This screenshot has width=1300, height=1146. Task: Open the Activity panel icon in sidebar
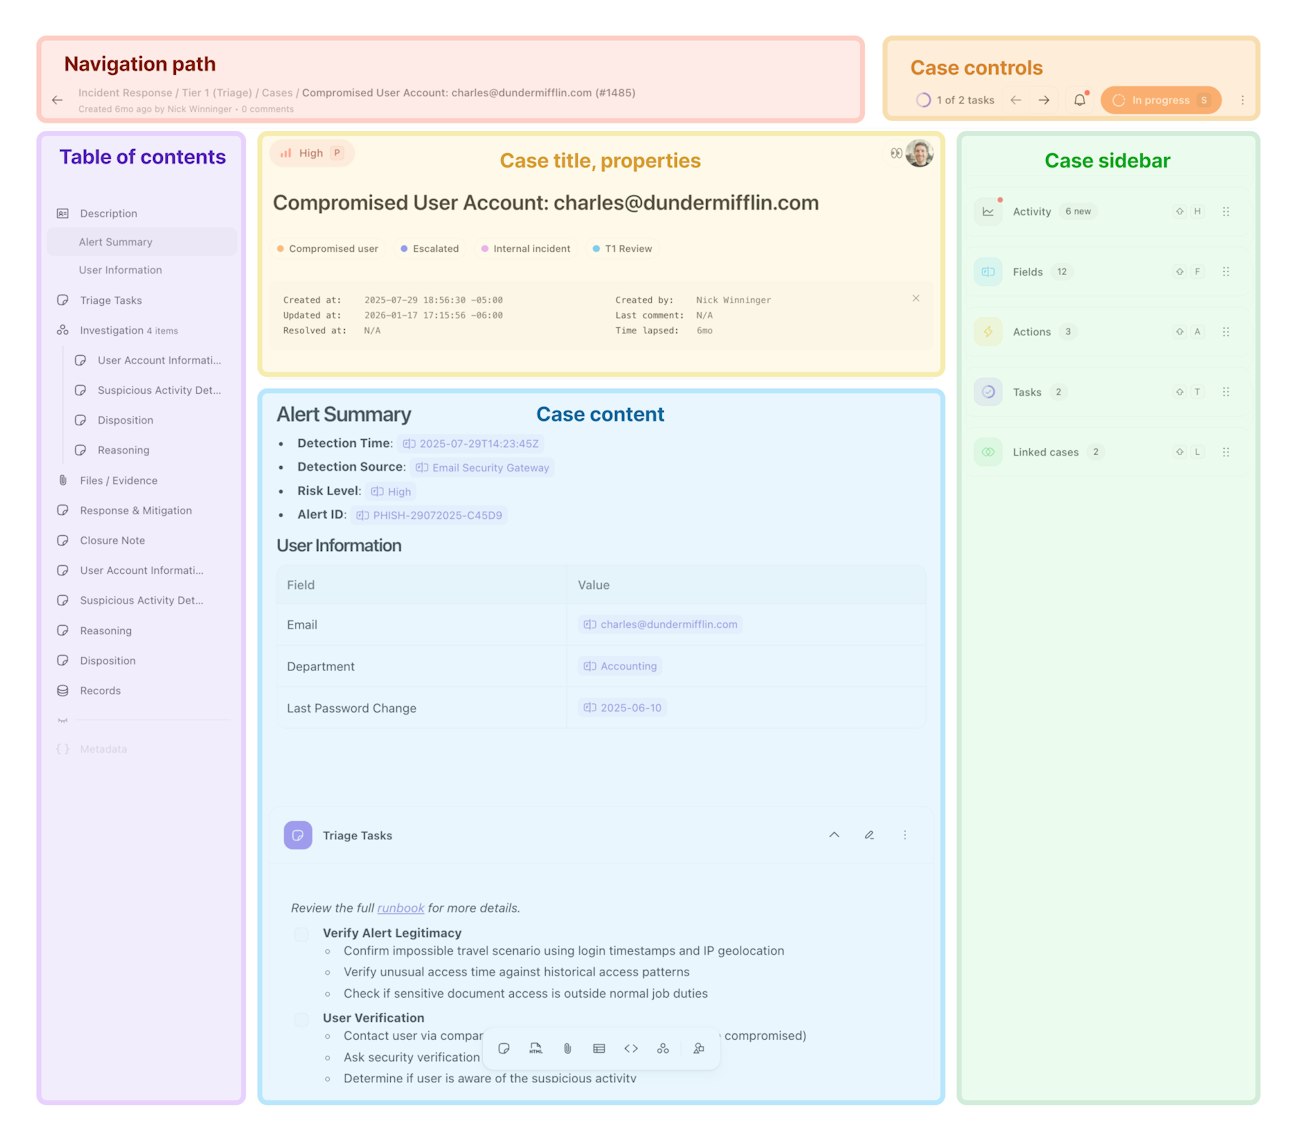(988, 211)
